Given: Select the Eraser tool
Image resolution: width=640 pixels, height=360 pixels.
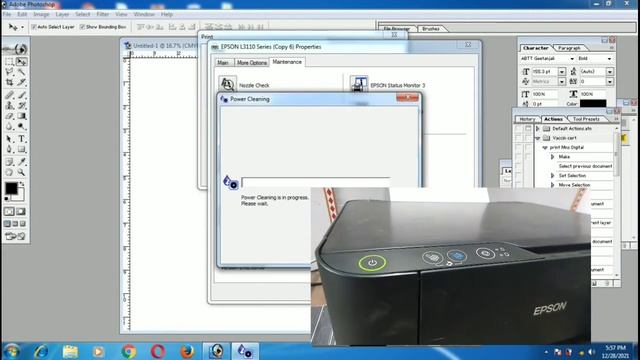Looking at the screenshot, I should [9, 116].
